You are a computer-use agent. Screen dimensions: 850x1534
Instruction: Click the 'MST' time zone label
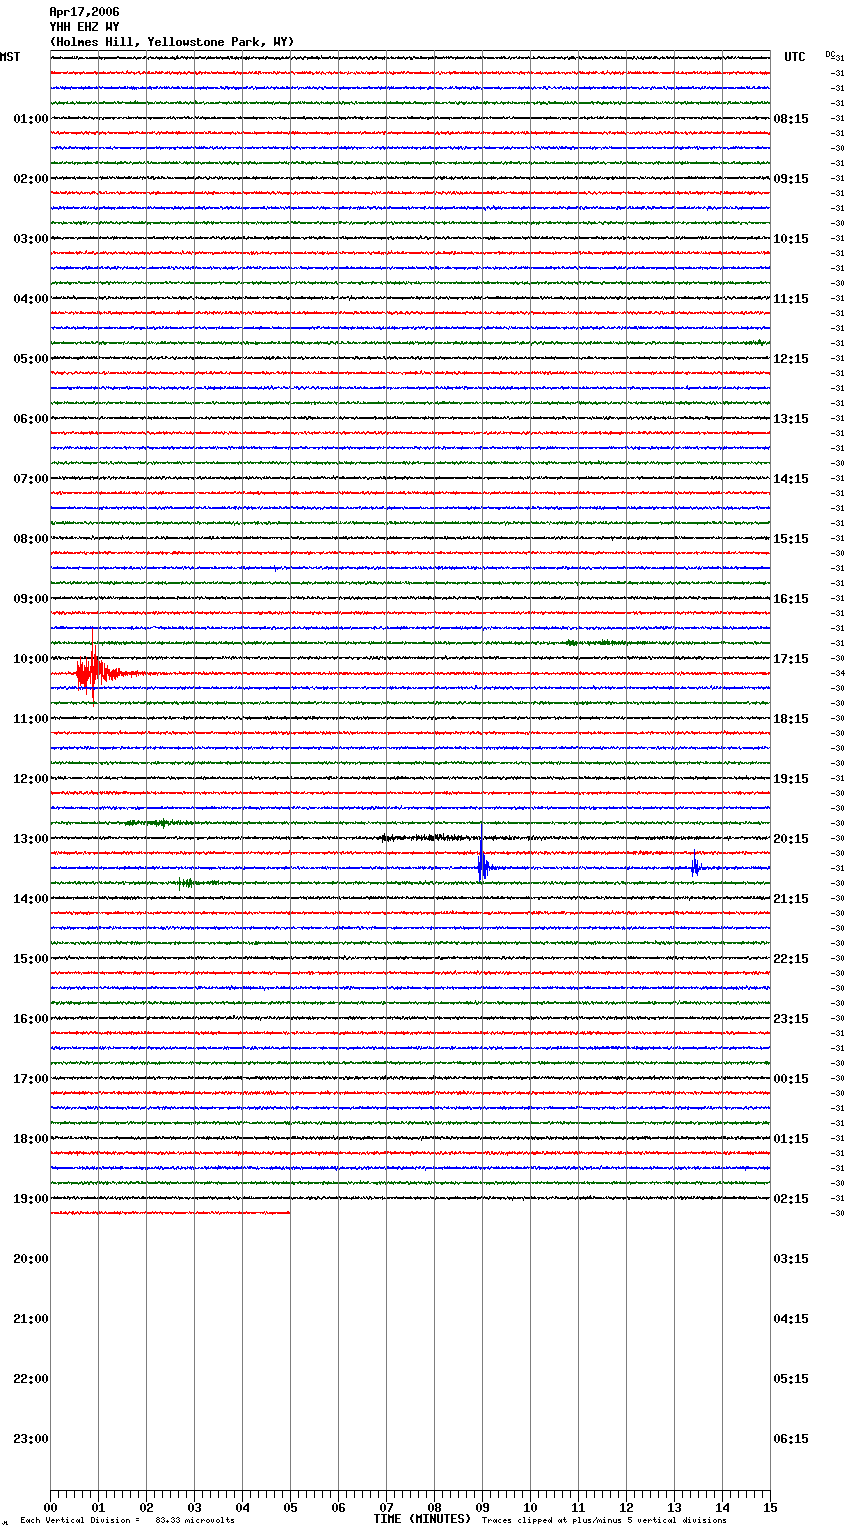coord(10,57)
